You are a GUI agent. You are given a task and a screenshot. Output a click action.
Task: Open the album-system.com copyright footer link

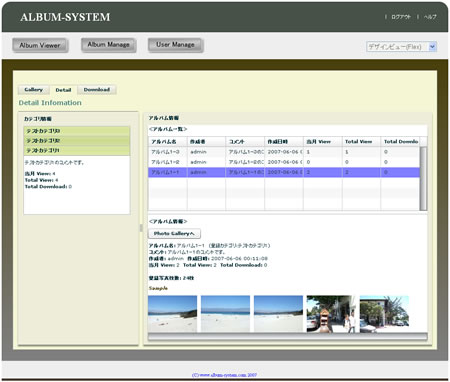[224, 375]
